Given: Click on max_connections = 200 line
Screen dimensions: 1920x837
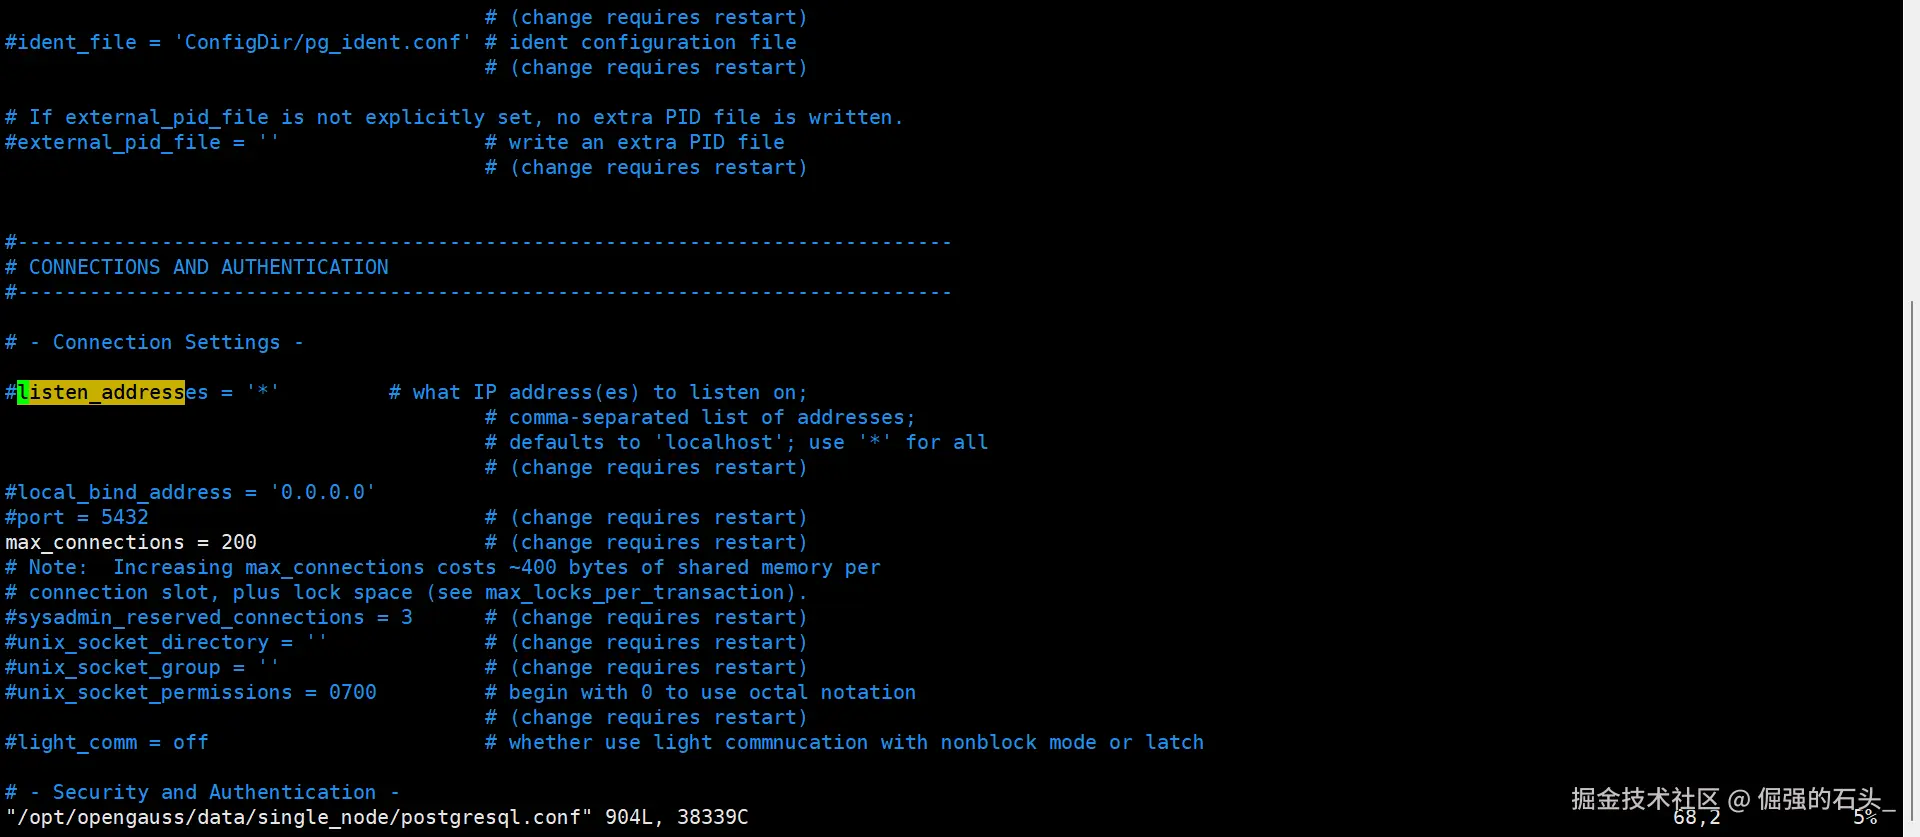Looking at the screenshot, I should pyautogui.click(x=131, y=542).
